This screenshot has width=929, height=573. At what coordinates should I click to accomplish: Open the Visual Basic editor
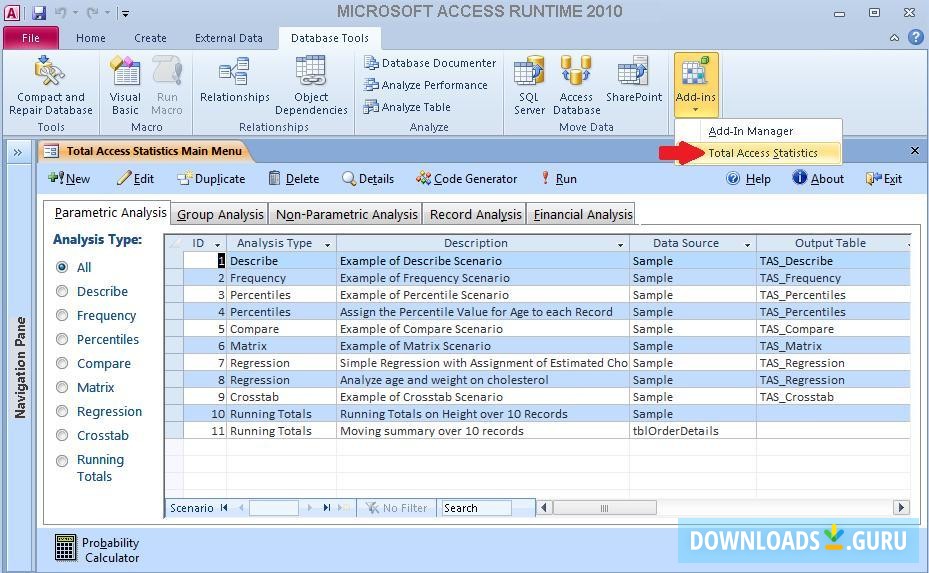(x=125, y=85)
